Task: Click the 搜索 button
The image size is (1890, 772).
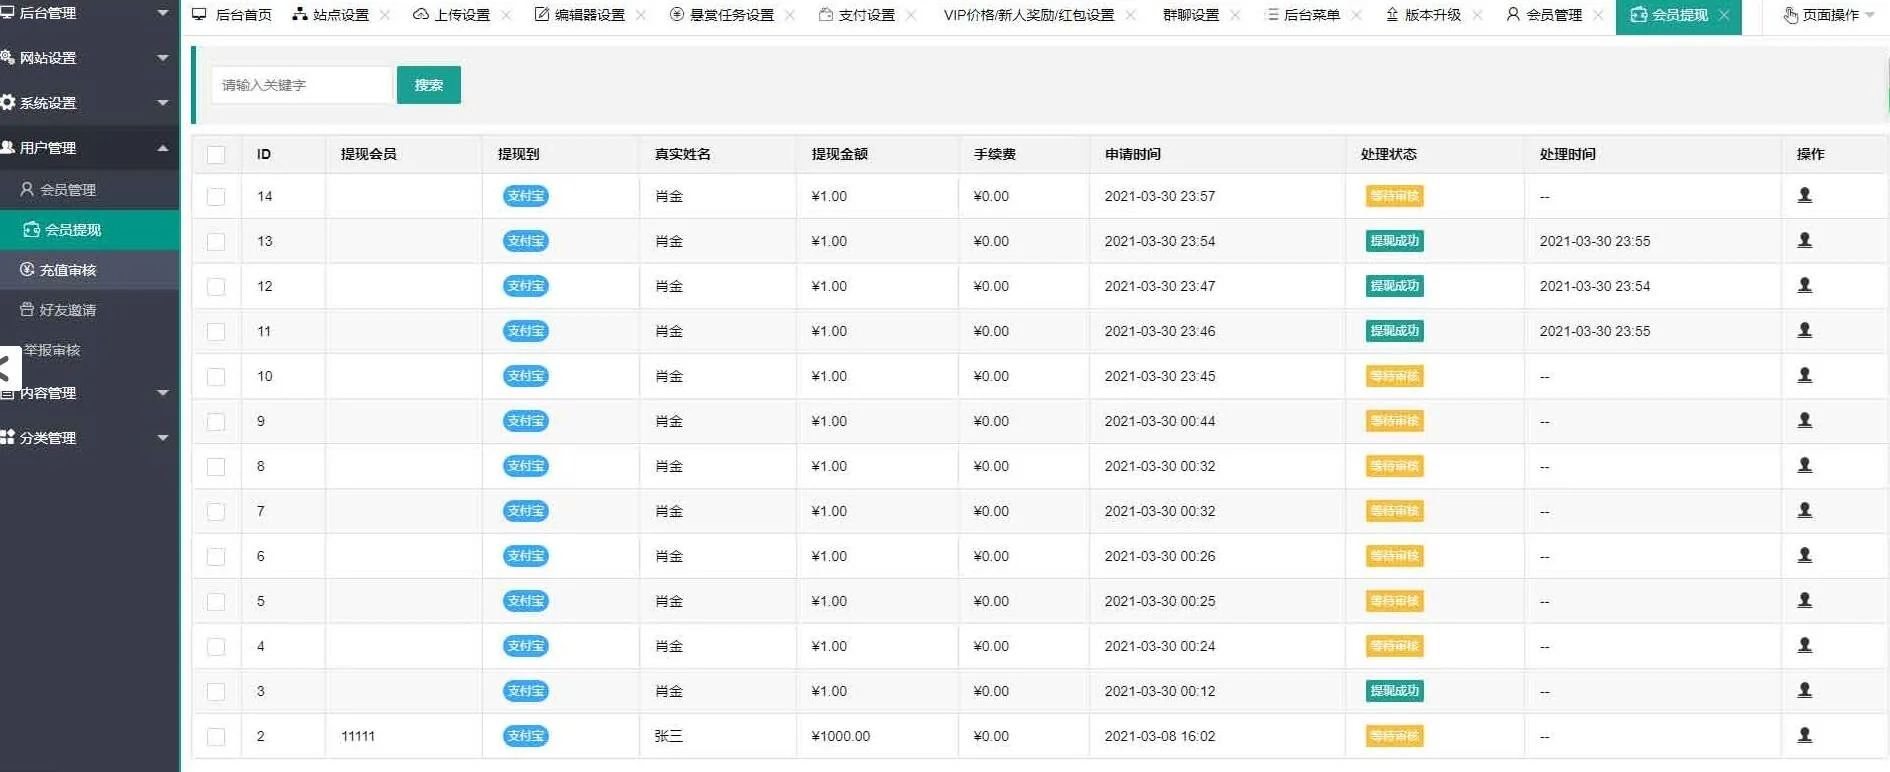Action: (428, 85)
